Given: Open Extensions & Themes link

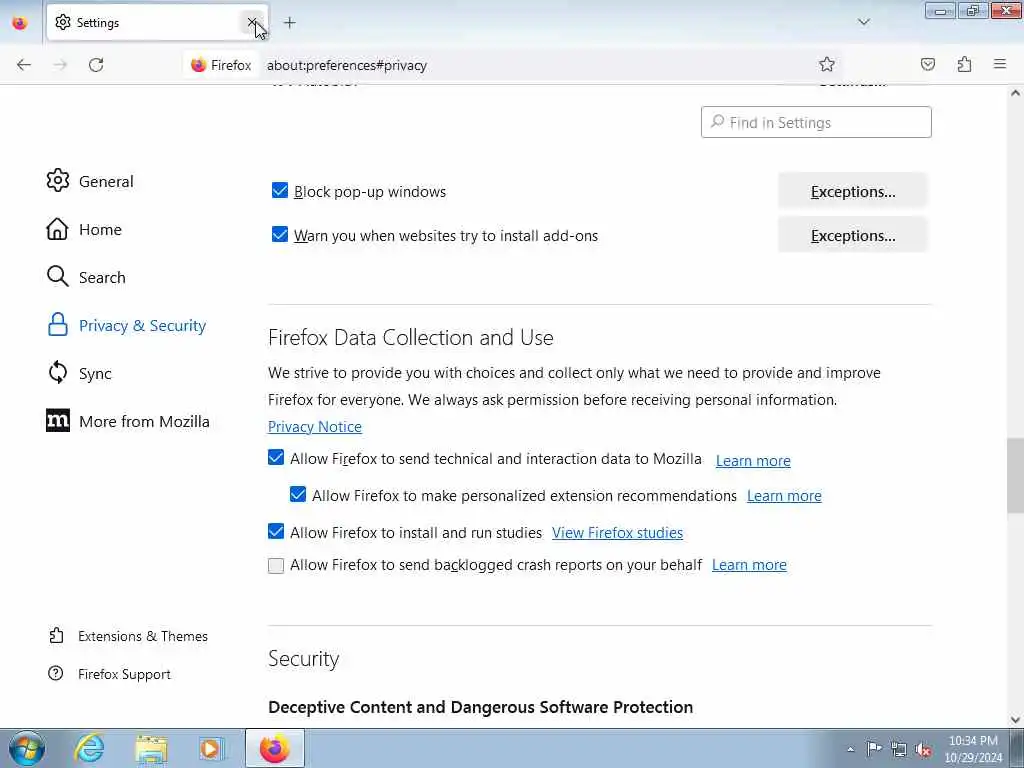Looking at the screenshot, I should (x=128, y=636).
